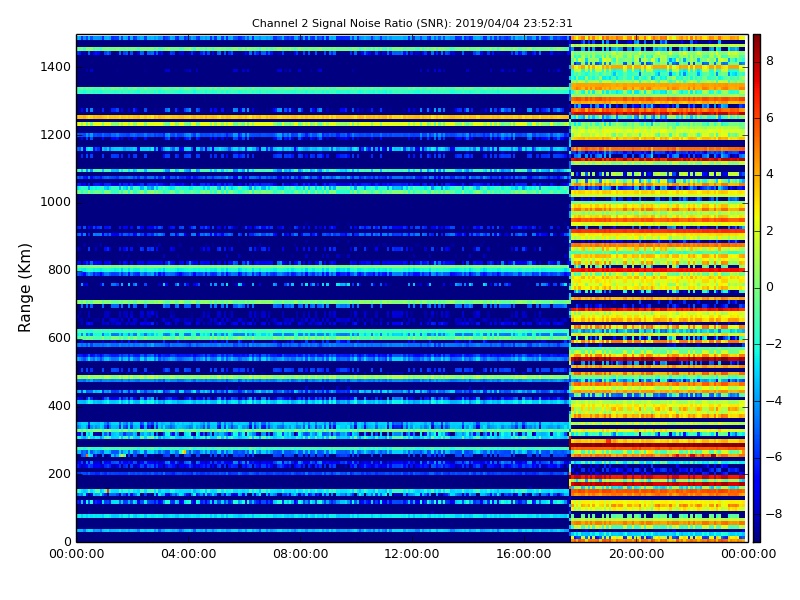The height and width of the screenshot is (600, 800).
Task: Click colorbar tick label −6
Action: [774, 457]
